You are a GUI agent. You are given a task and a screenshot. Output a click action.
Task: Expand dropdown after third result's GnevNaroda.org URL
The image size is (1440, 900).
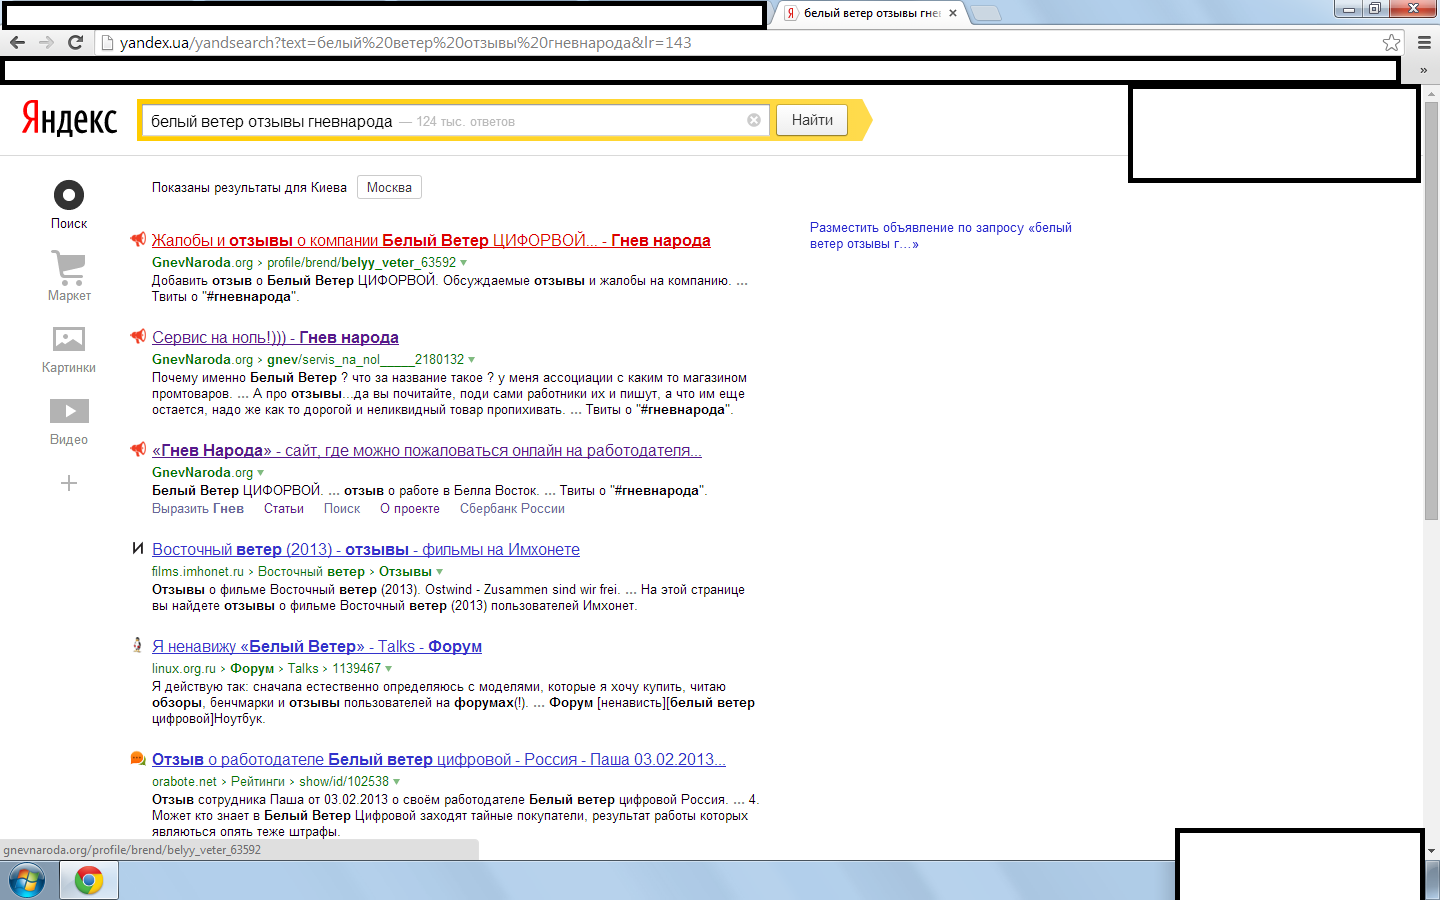pyautogui.click(x=261, y=473)
